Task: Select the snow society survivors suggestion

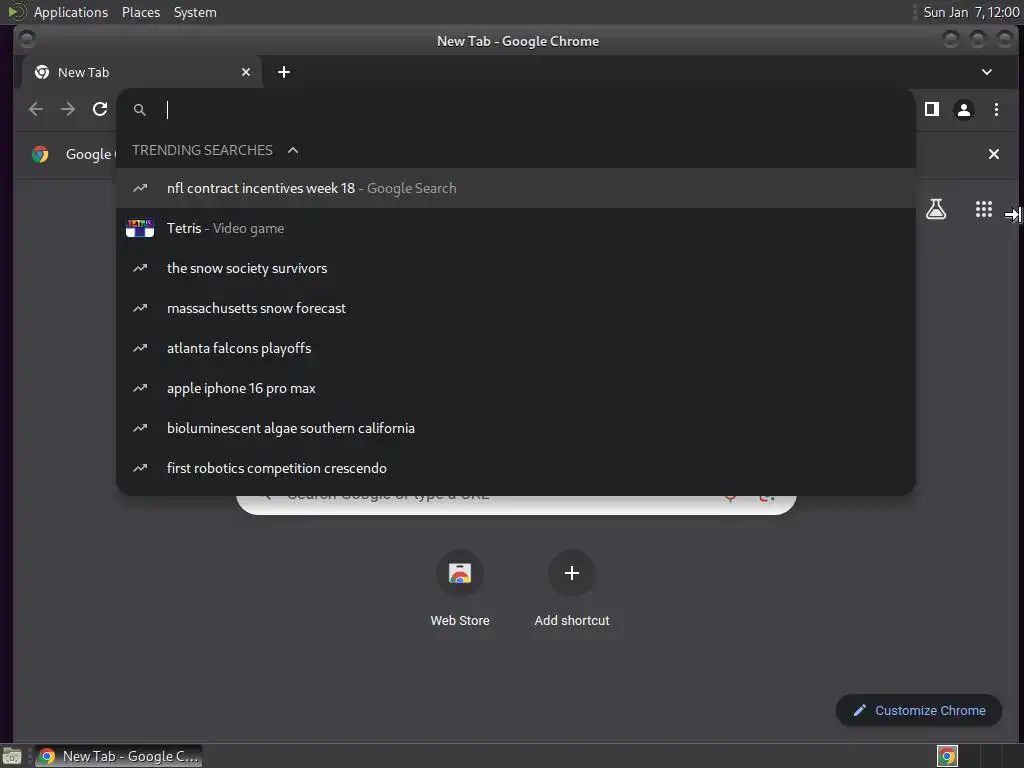Action: [x=516, y=268]
